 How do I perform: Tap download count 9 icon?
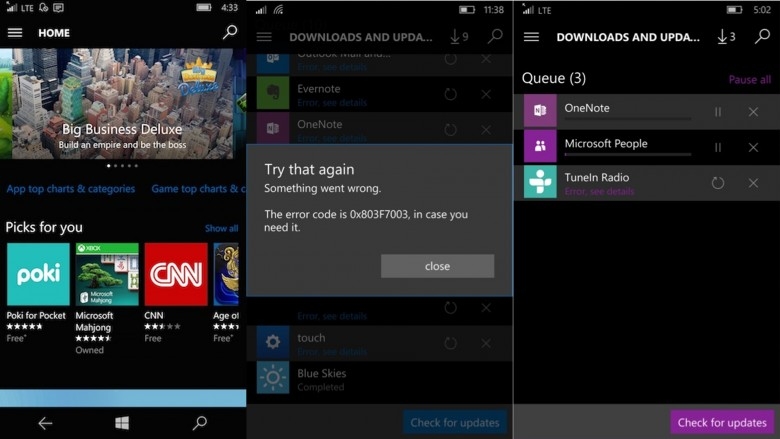pyautogui.click(x=459, y=37)
